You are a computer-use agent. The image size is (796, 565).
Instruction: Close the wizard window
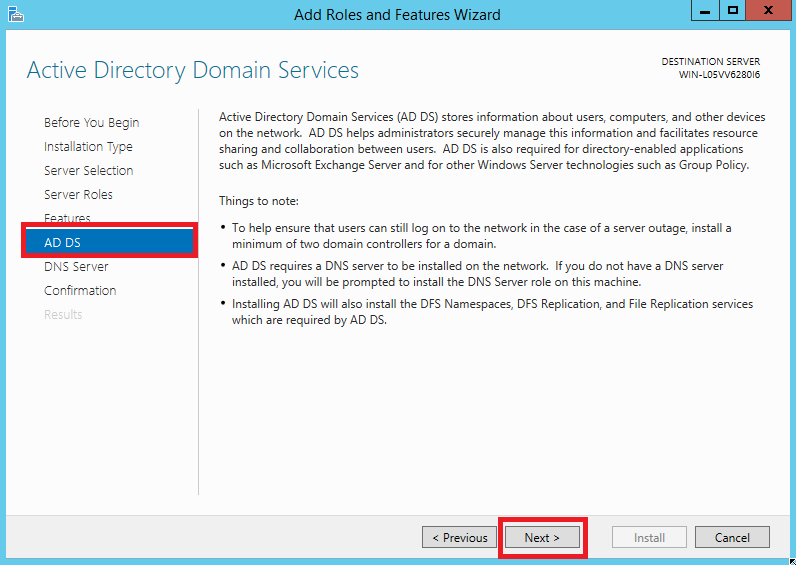(x=769, y=11)
